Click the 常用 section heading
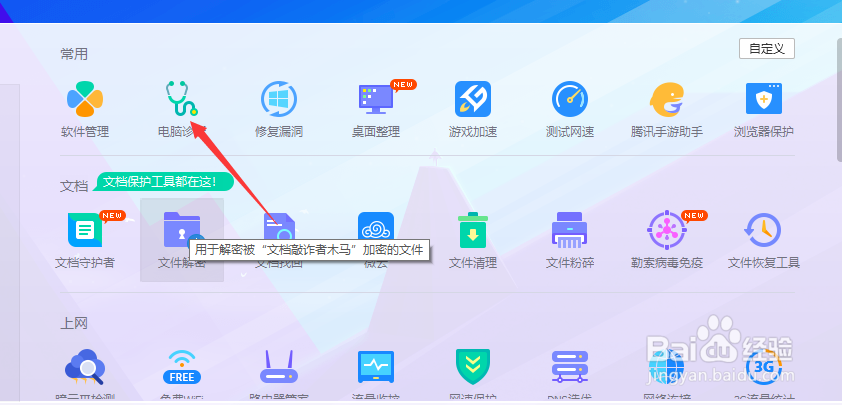 pyautogui.click(x=74, y=54)
